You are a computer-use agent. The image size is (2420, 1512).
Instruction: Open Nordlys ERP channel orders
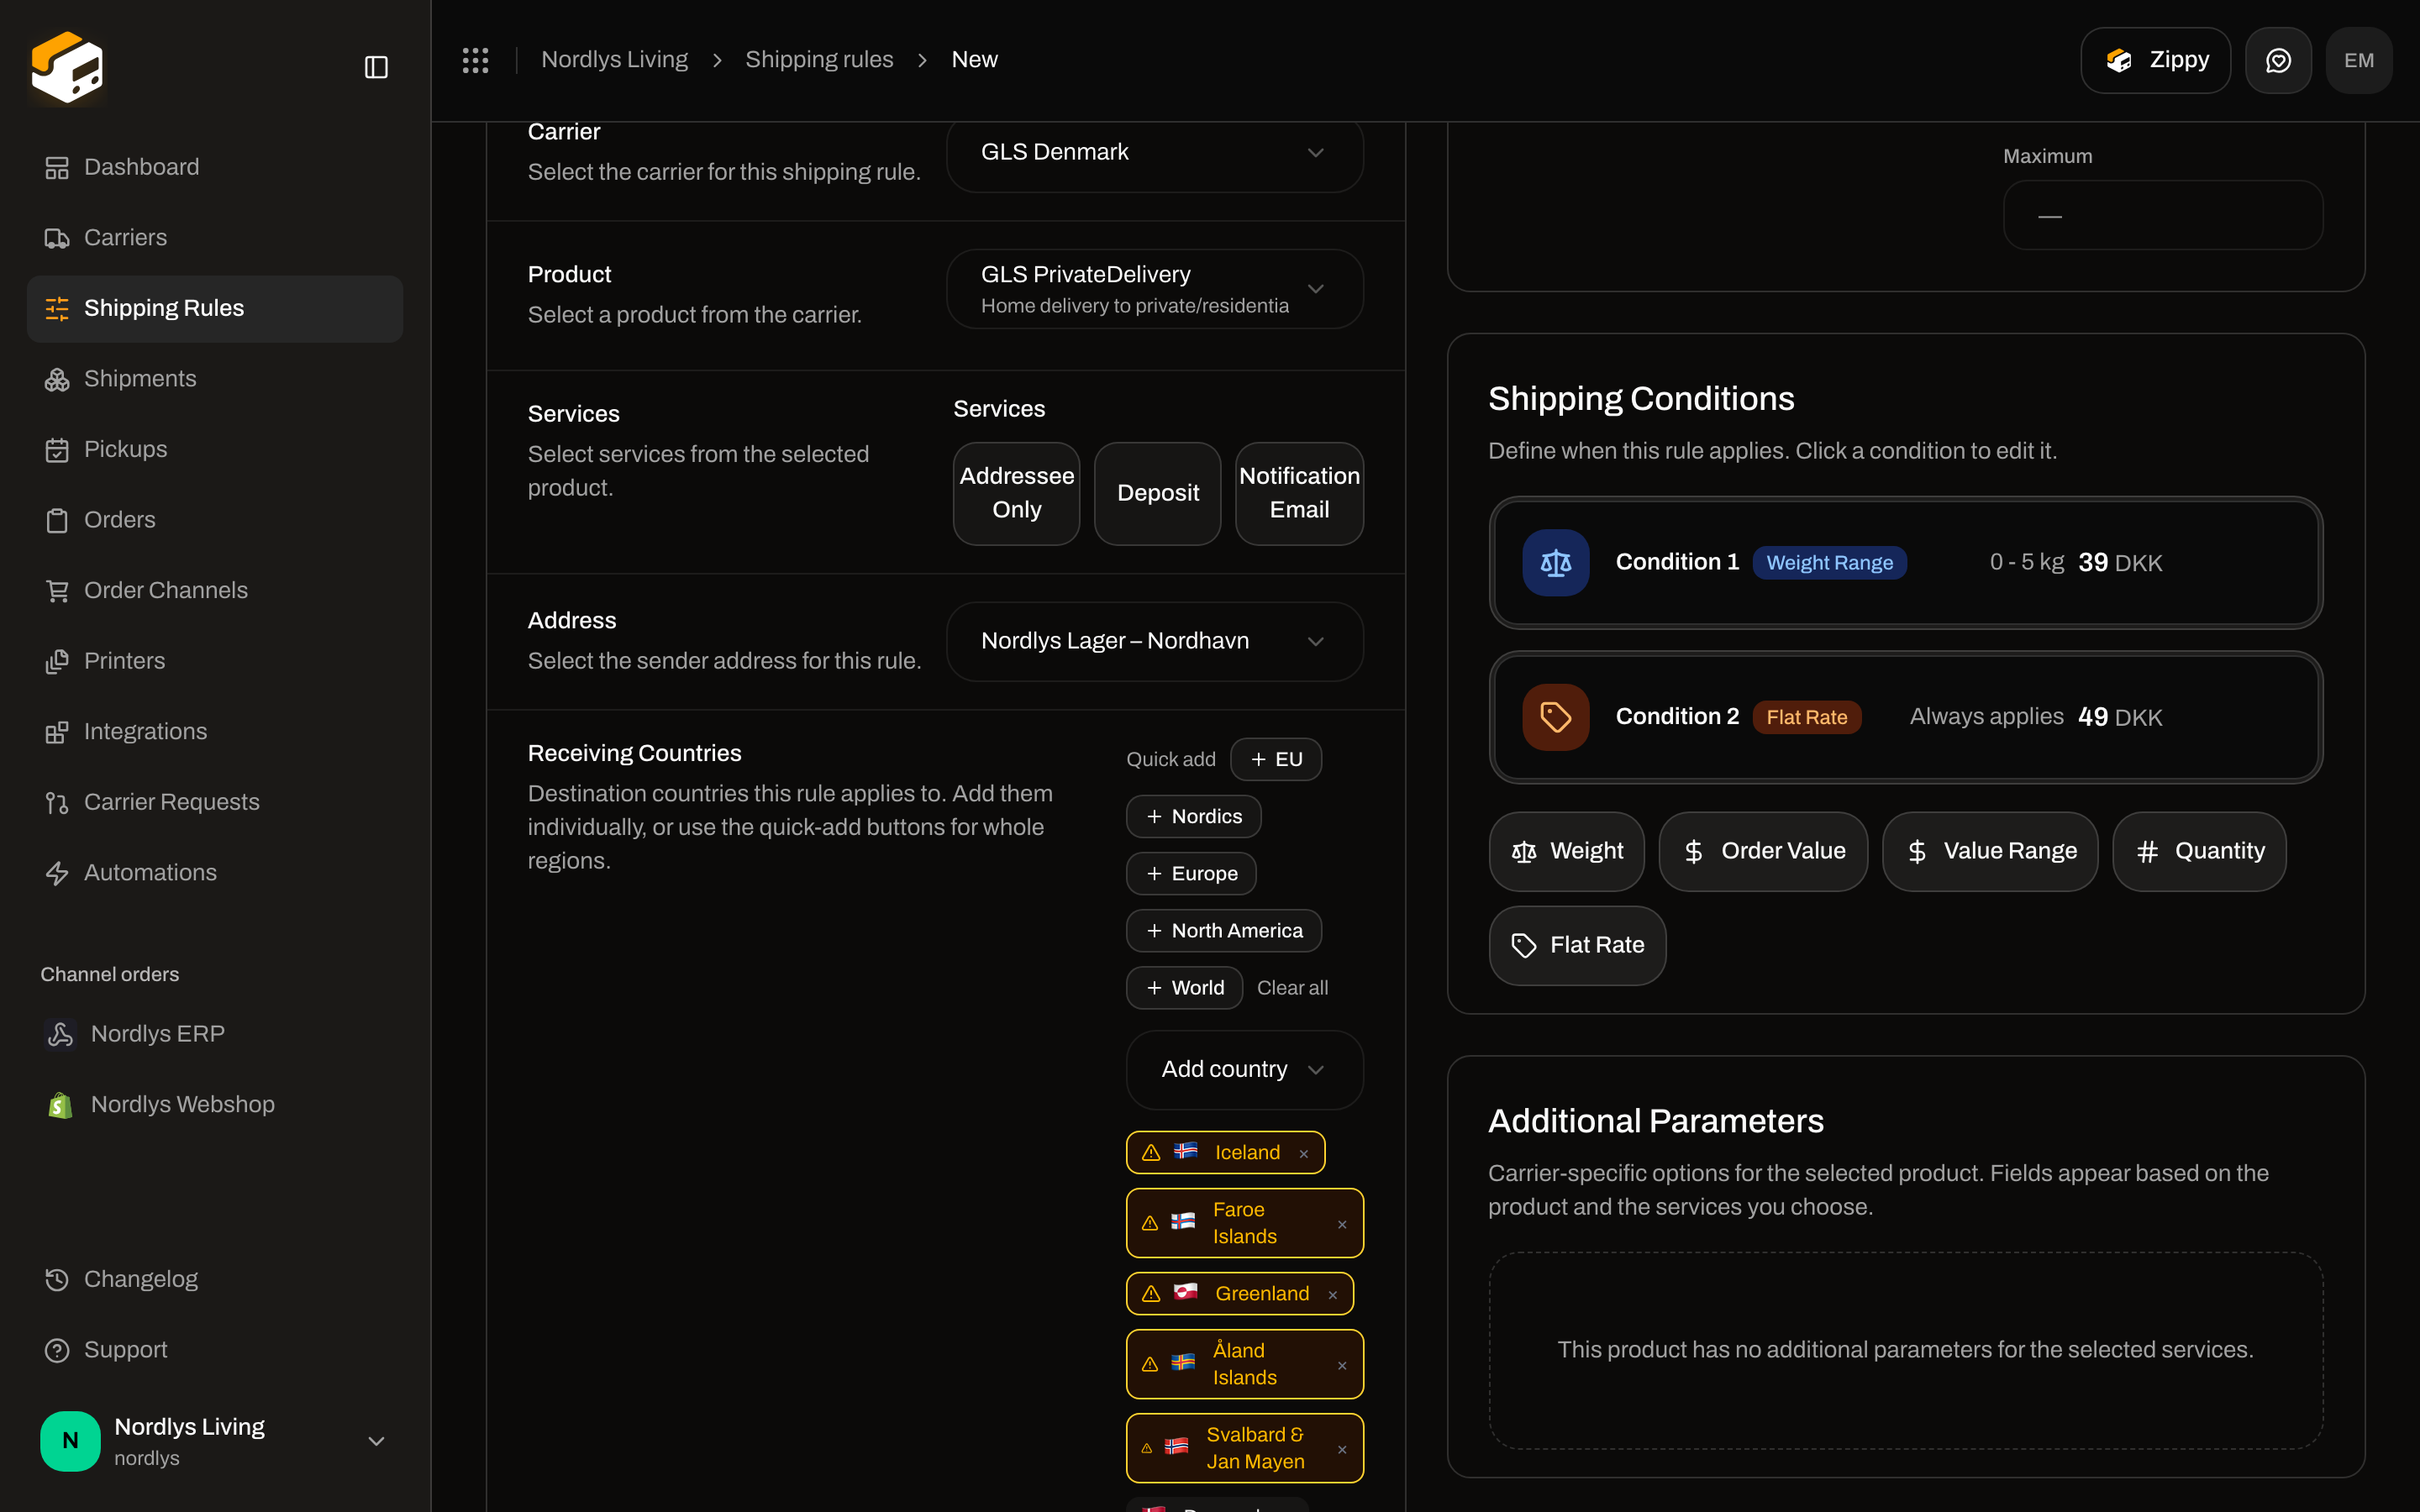coord(215,1034)
